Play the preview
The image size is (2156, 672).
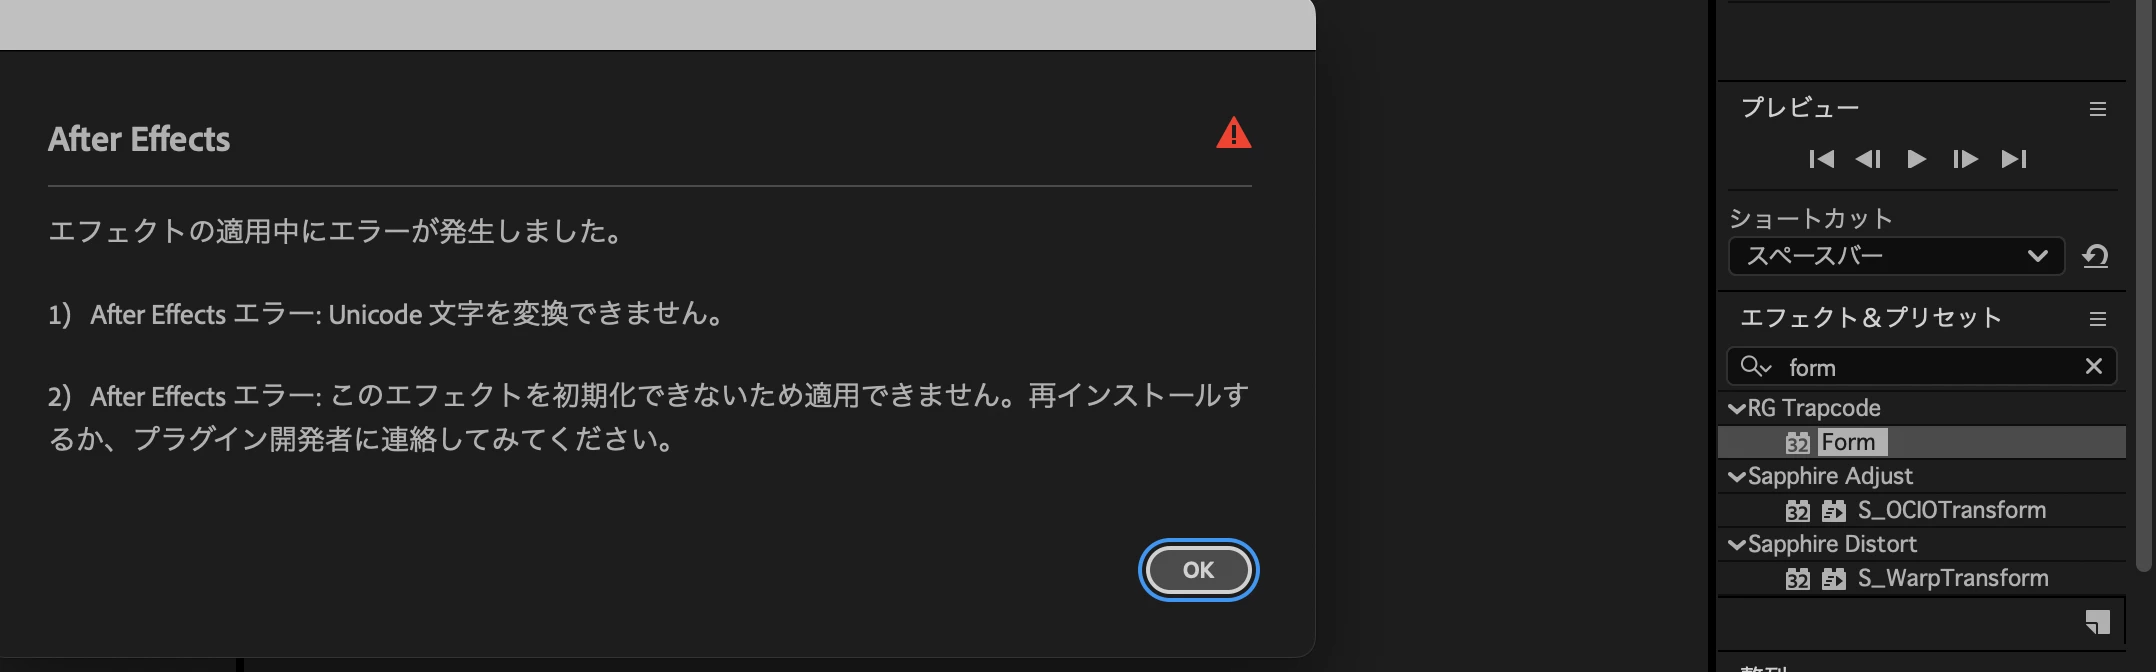[x=1916, y=159]
